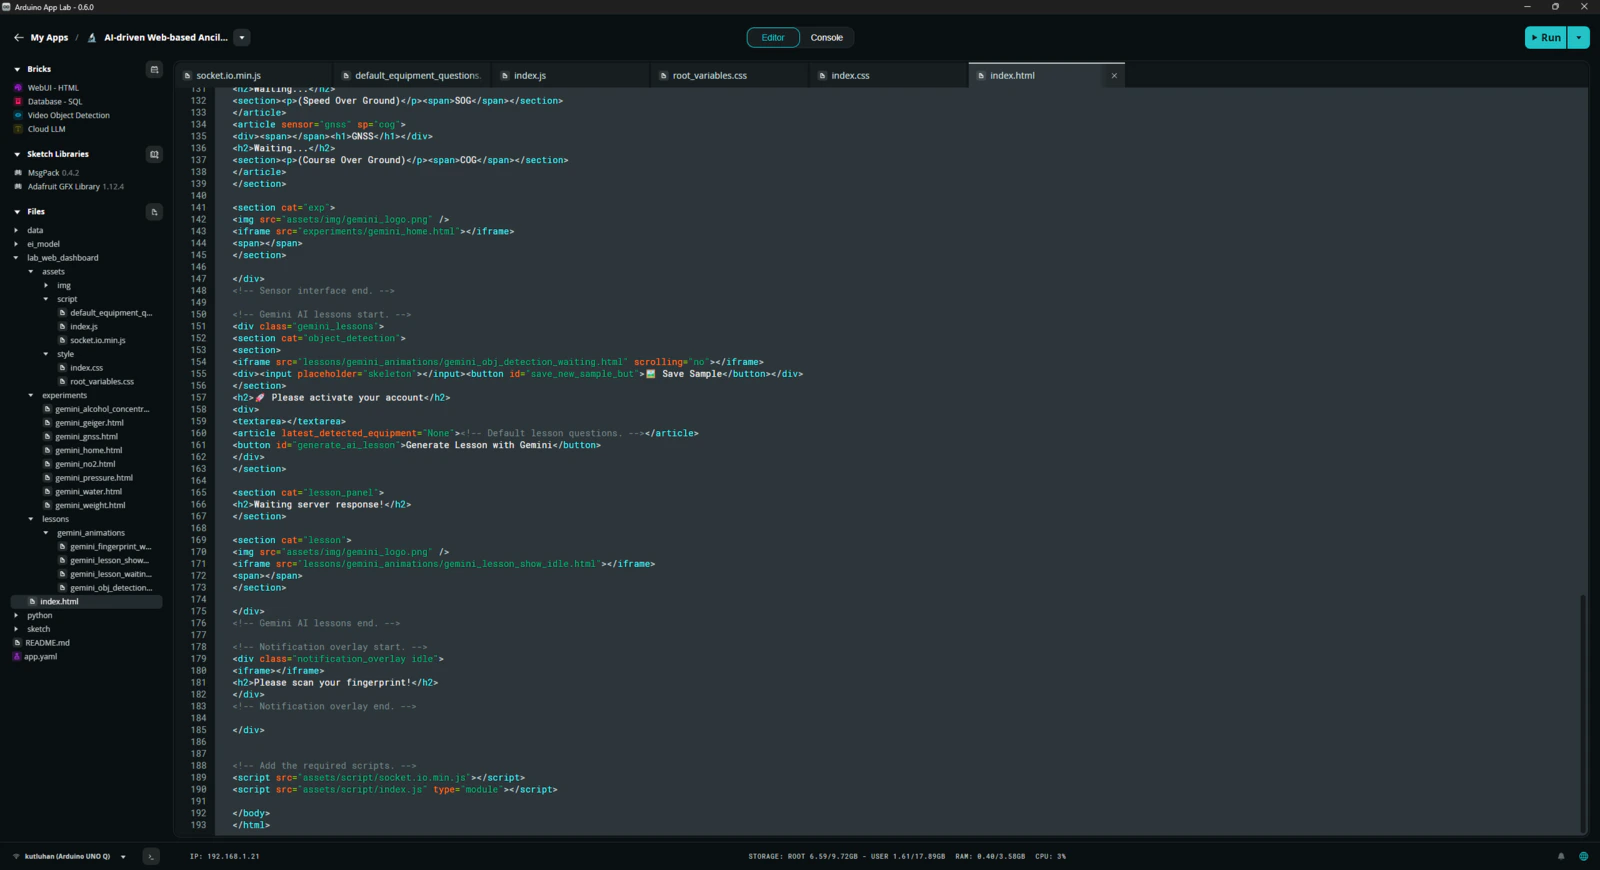
Task: Click the add library icon in Sketch Libraries header
Action: pyautogui.click(x=154, y=154)
